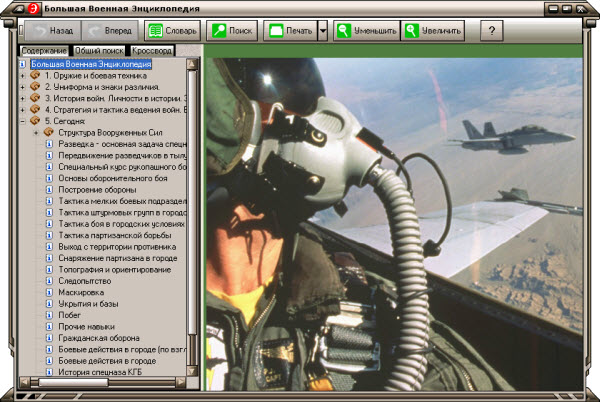This screenshot has height=402, width=600.
Task: Click the Вперед (Forward) navigation button
Action: point(108,31)
